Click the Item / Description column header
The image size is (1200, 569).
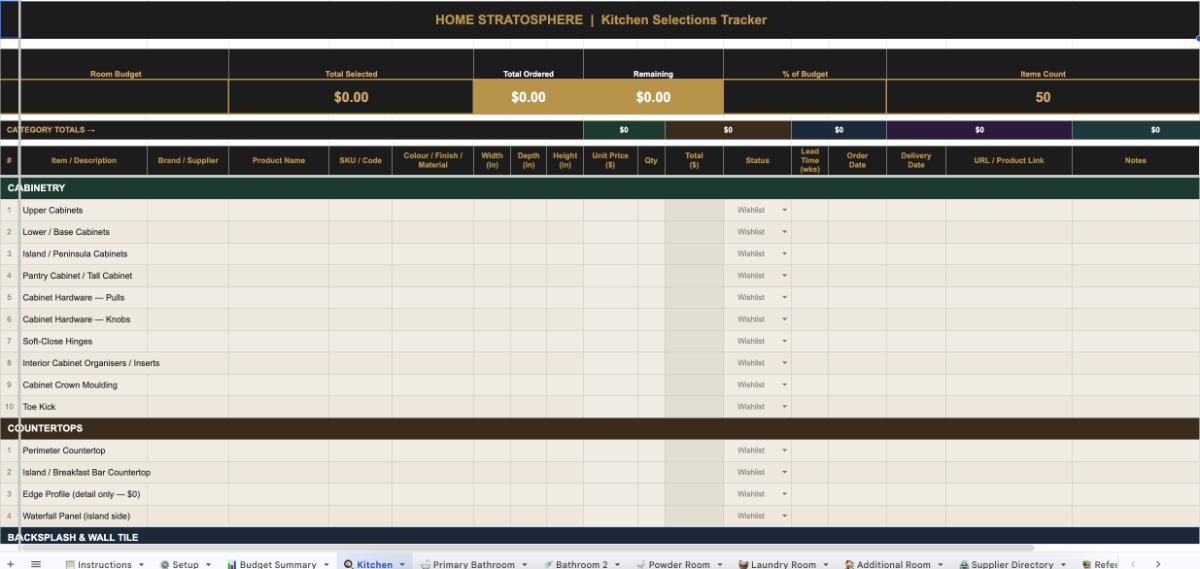tap(84, 160)
